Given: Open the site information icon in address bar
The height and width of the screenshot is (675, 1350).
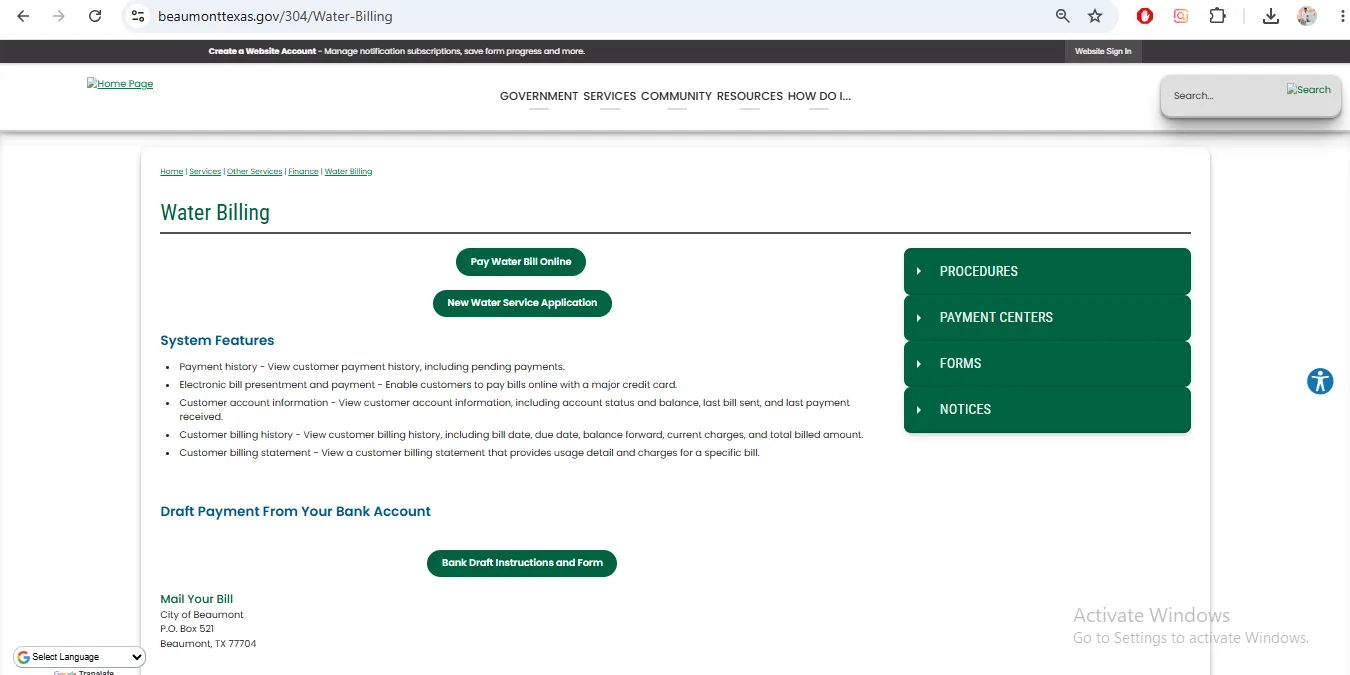Looking at the screenshot, I should coord(138,16).
